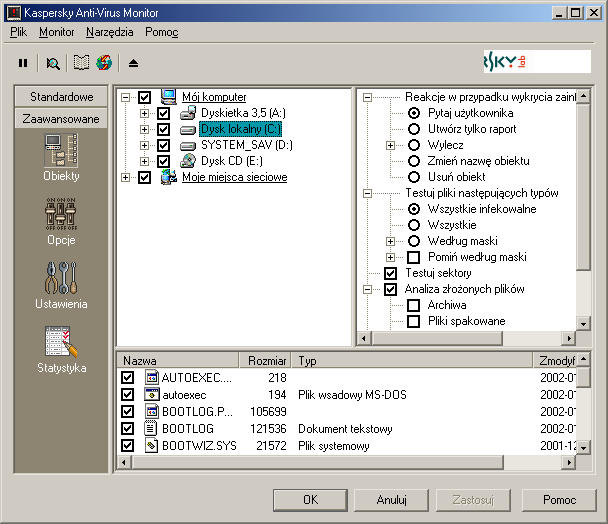Click the file list scroll right arrow

569,462
